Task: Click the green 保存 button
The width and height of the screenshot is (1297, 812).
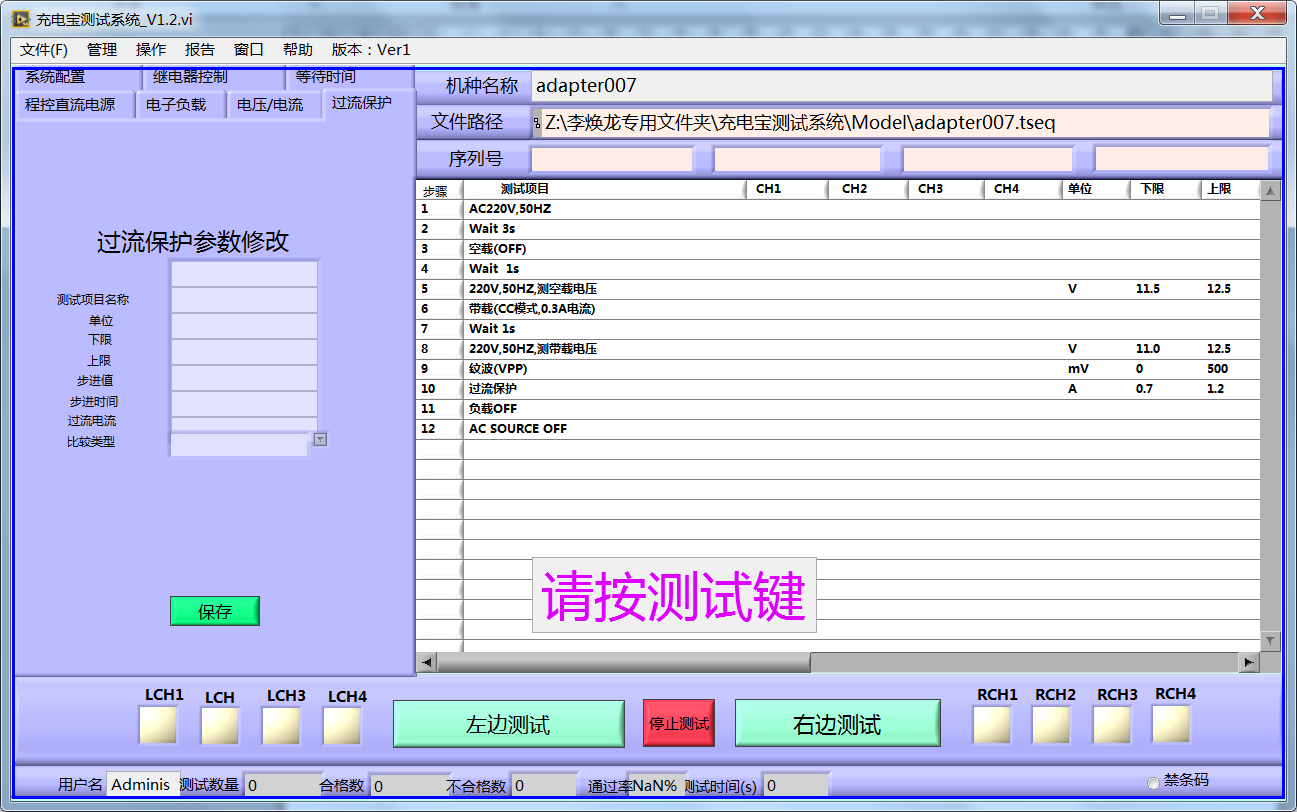Action: pos(215,611)
